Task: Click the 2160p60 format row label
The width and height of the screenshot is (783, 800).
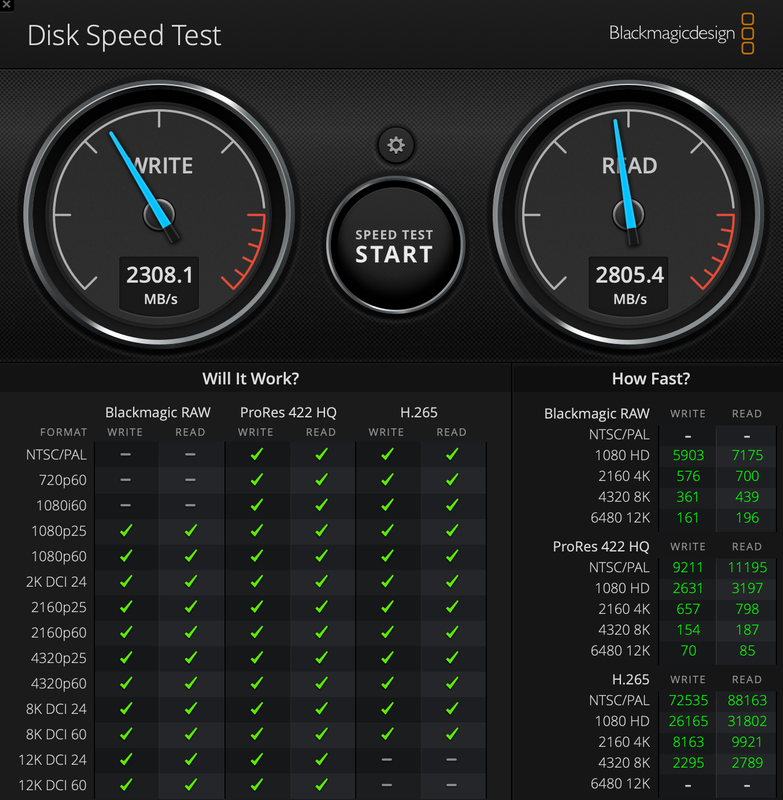Action: pos(59,633)
